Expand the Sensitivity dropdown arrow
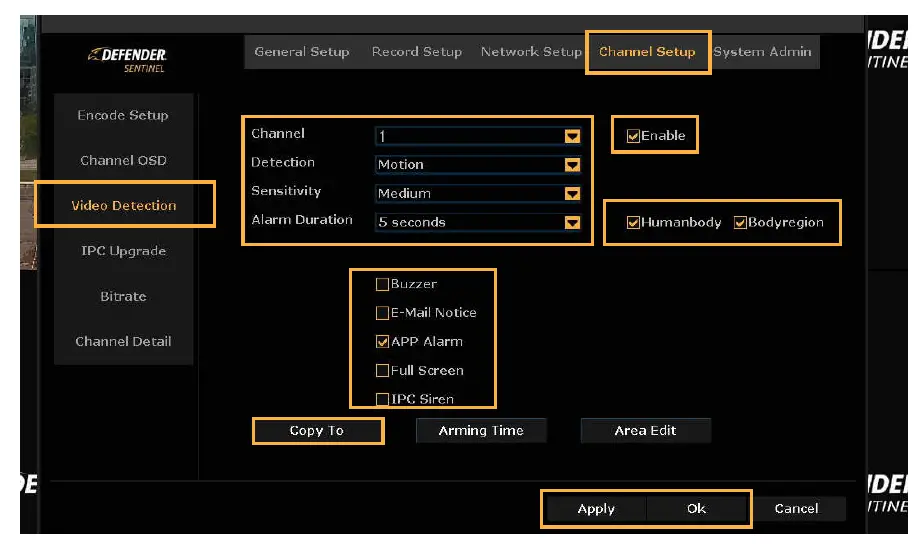This screenshot has height=545, width=918. [572, 194]
